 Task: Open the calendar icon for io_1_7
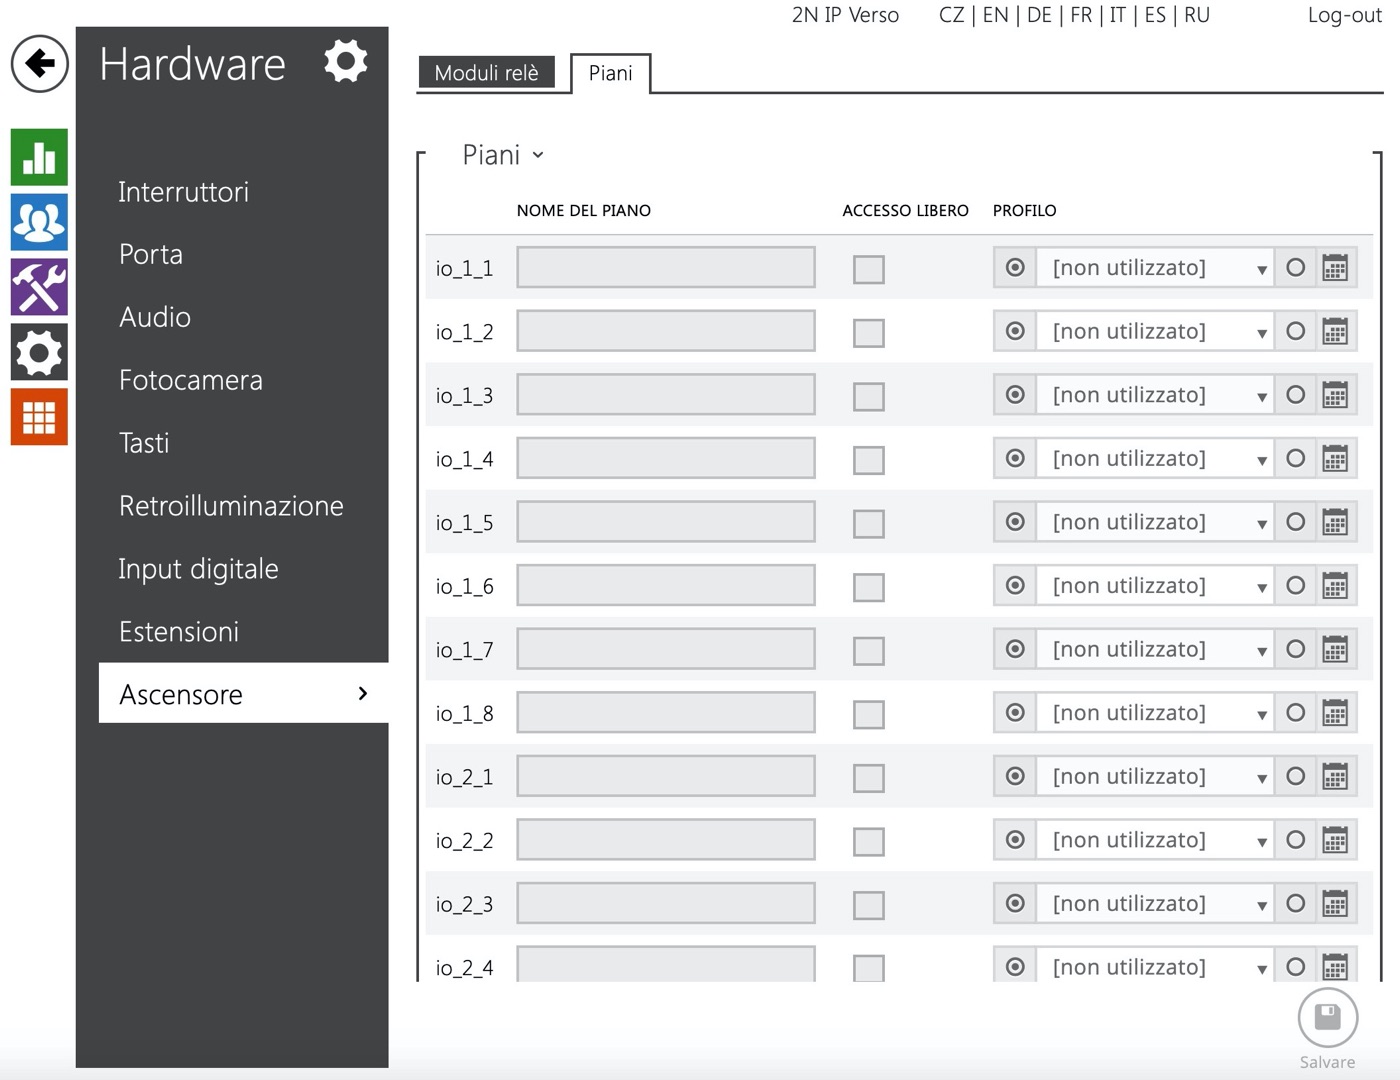1335,650
